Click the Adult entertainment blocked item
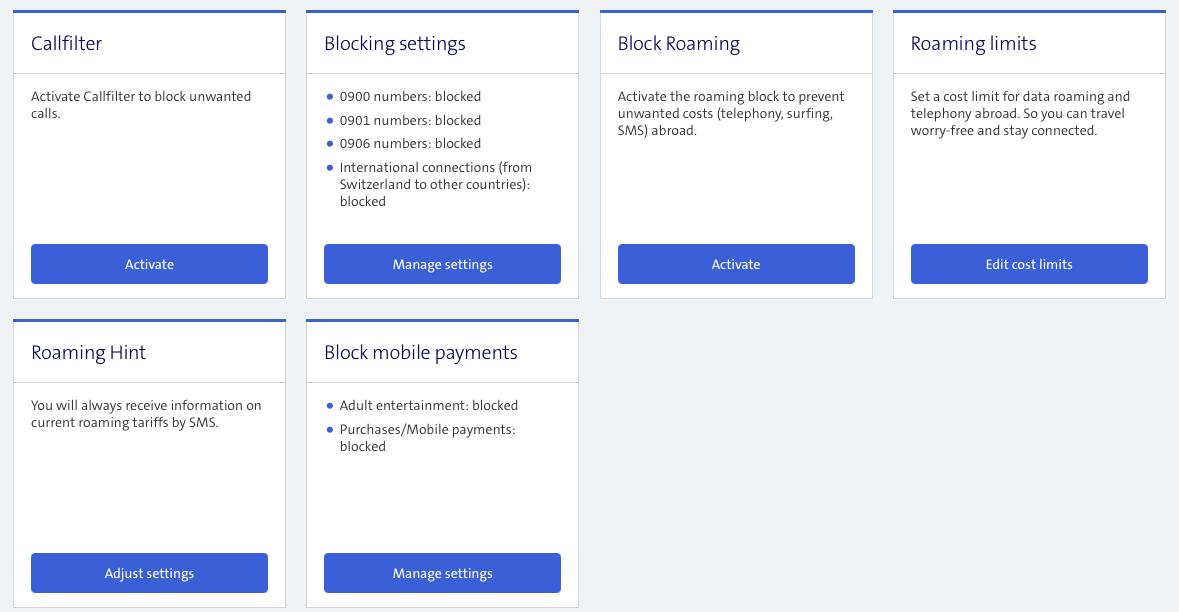 (428, 406)
